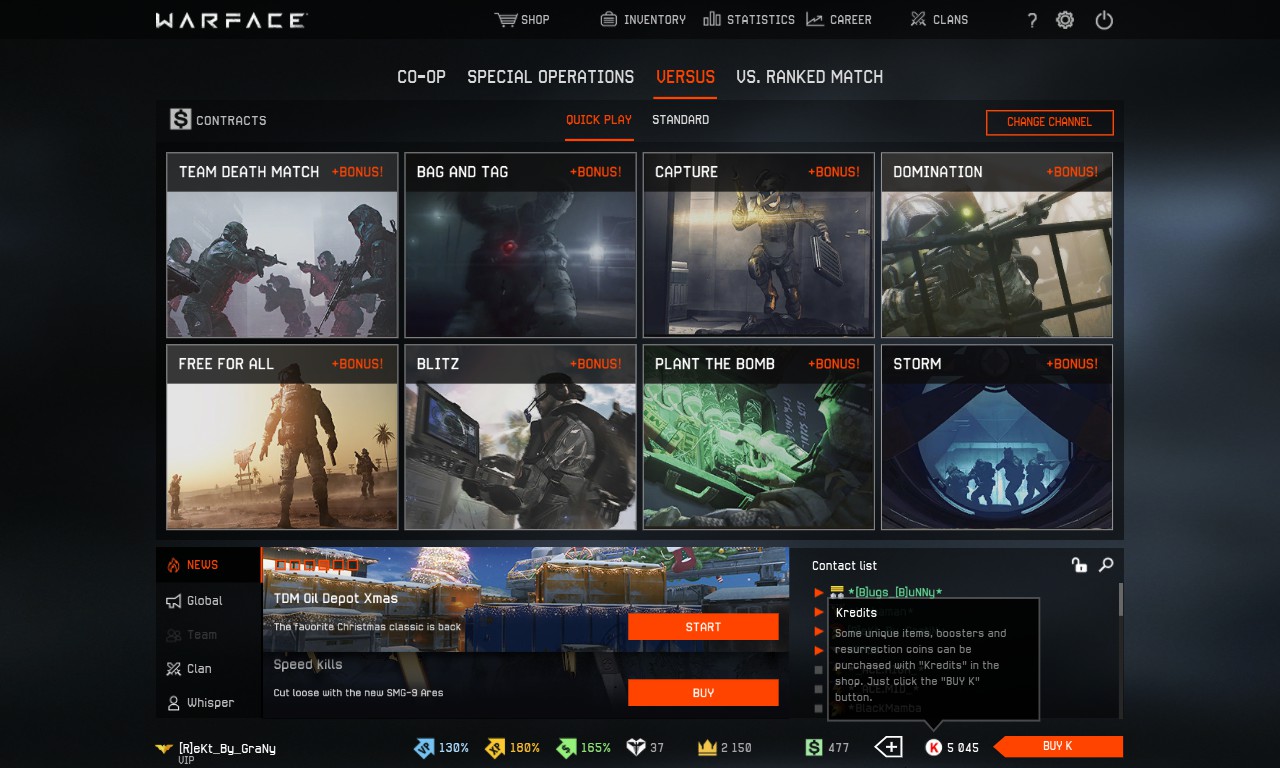
Task: Click the blue 130% booster icon
Action: (x=424, y=747)
